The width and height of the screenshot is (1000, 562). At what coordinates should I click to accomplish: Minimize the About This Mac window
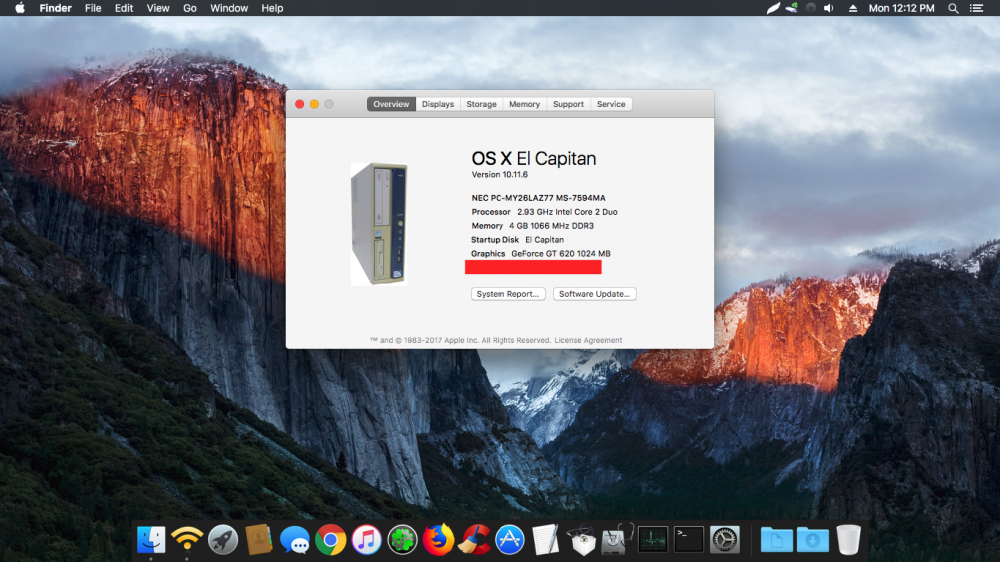click(314, 104)
